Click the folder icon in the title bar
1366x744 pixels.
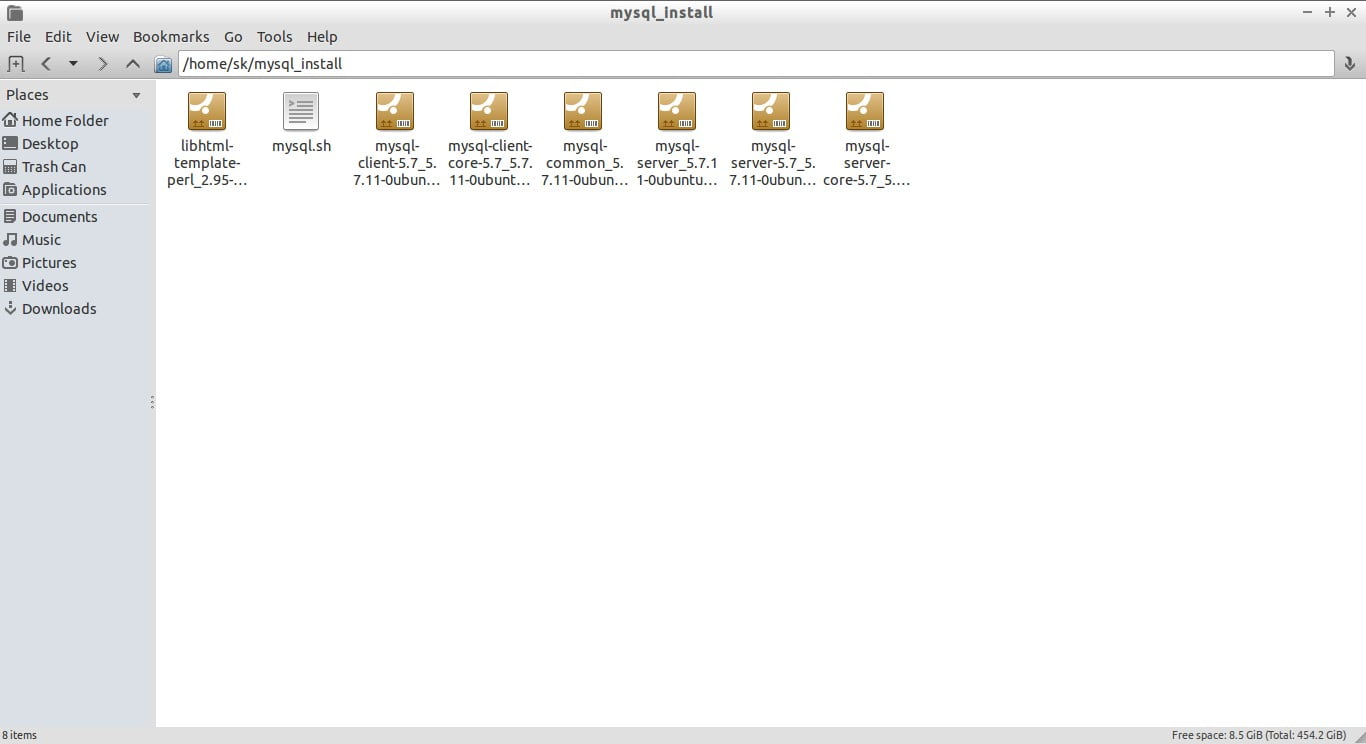coord(15,12)
